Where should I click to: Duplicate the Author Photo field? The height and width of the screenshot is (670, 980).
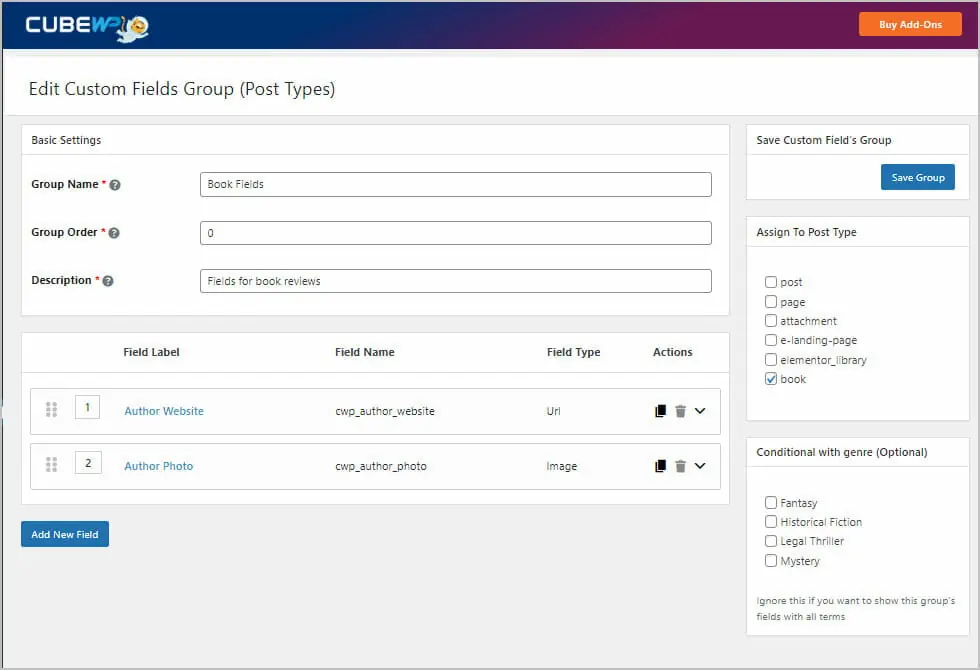pyautogui.click(x=659, y=465)
